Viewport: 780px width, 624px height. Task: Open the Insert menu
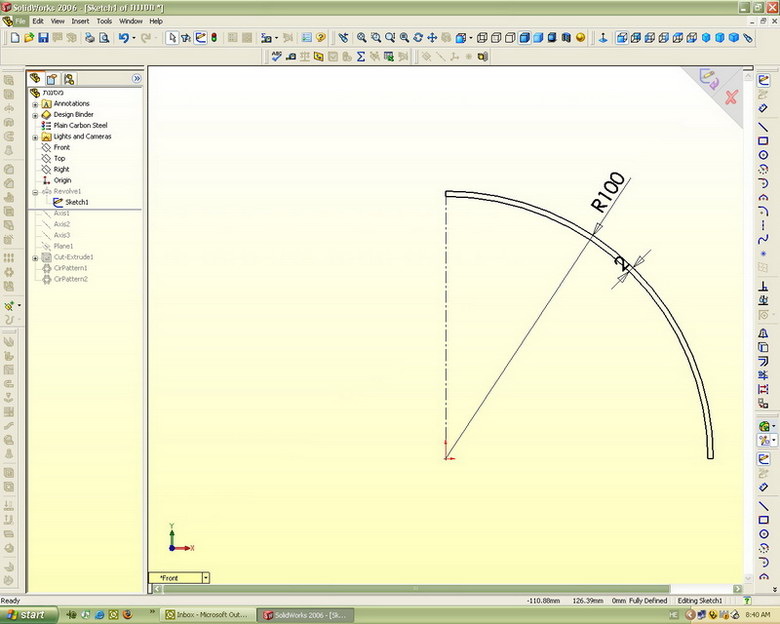[x=80, y=20]
